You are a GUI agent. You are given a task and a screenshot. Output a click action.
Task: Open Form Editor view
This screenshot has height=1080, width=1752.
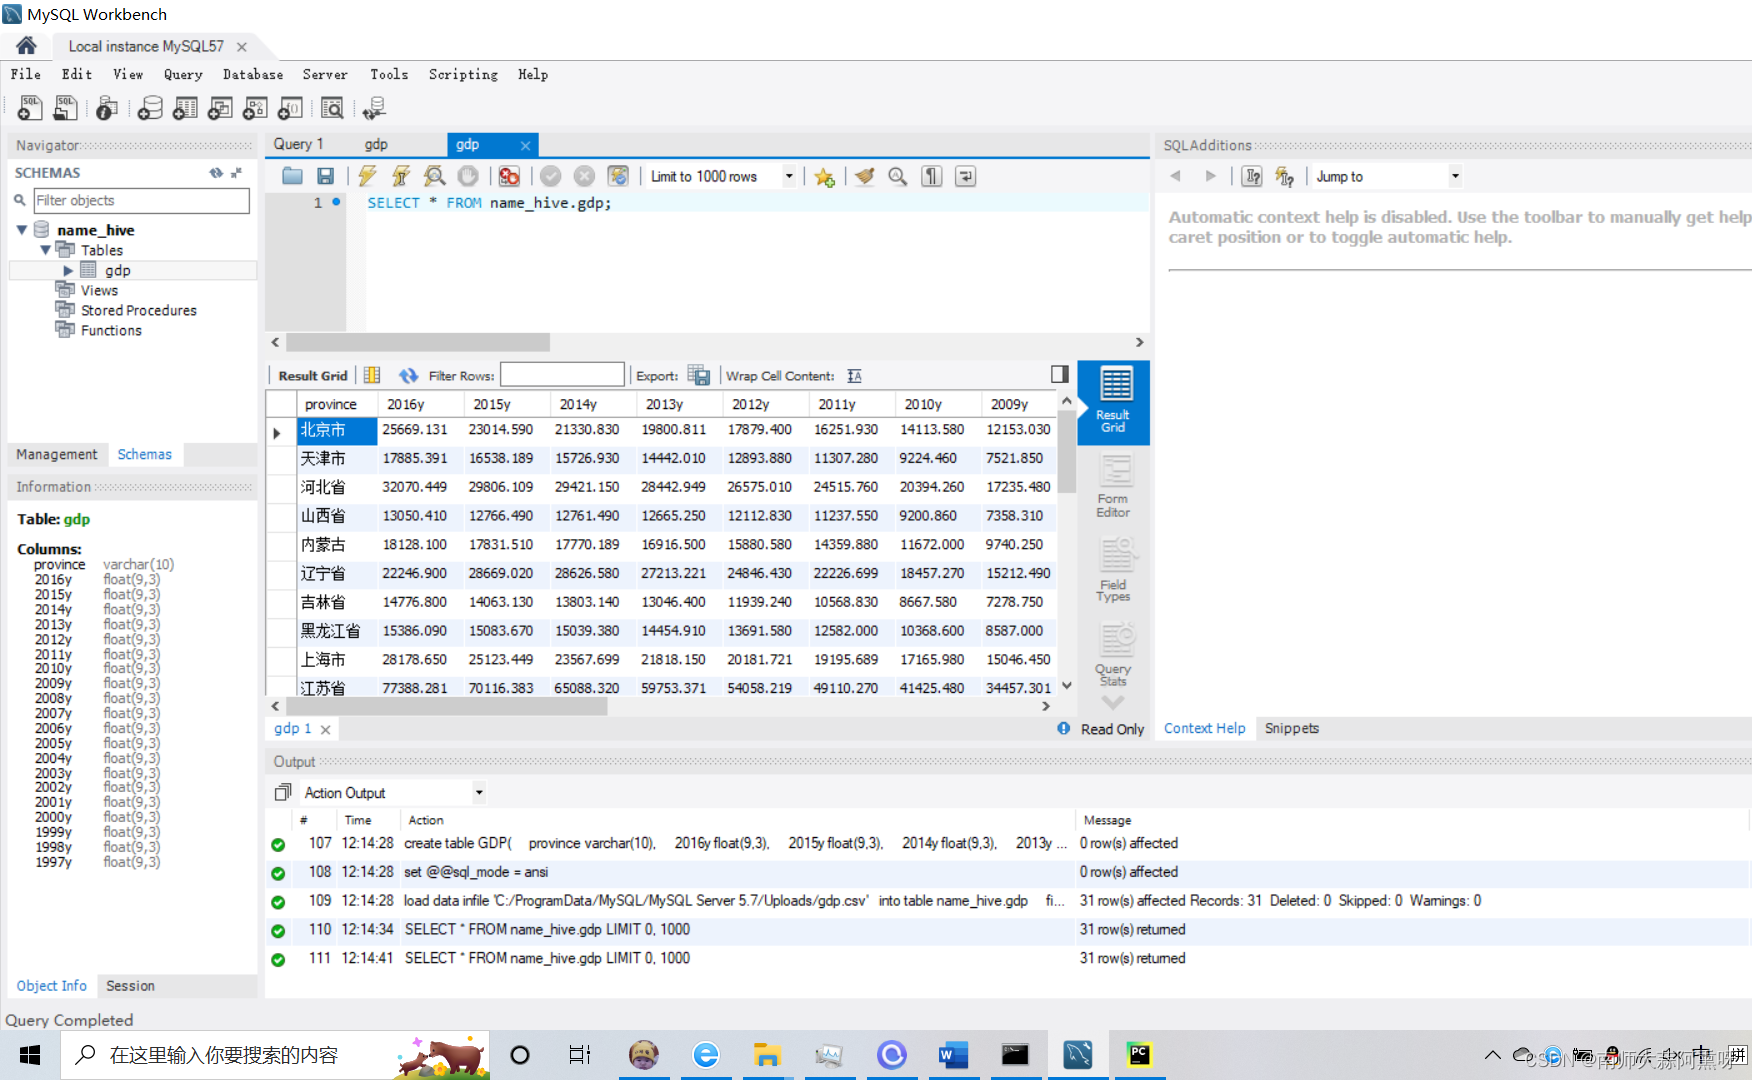1113,485
